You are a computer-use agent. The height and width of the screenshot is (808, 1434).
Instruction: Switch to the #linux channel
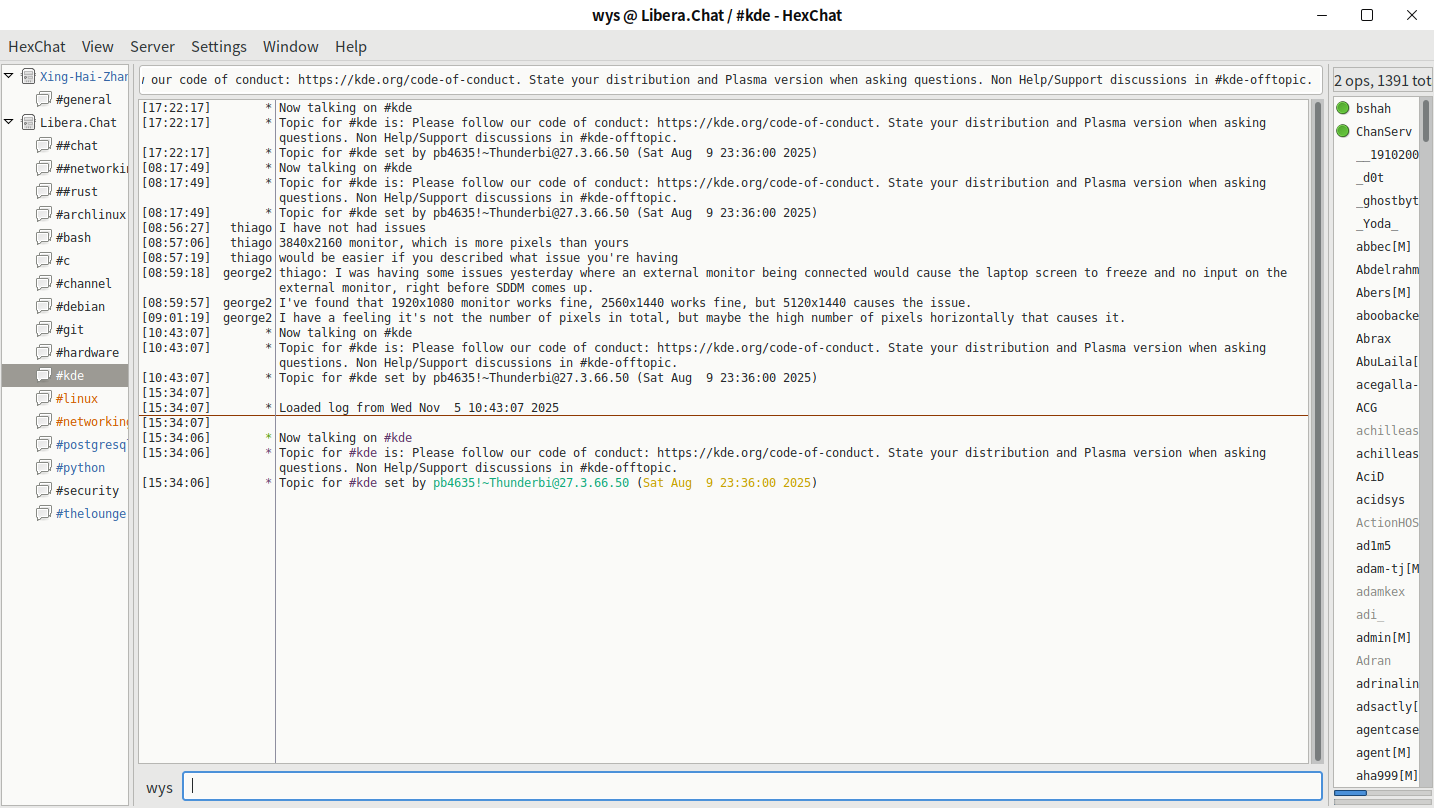pos(77,398)
